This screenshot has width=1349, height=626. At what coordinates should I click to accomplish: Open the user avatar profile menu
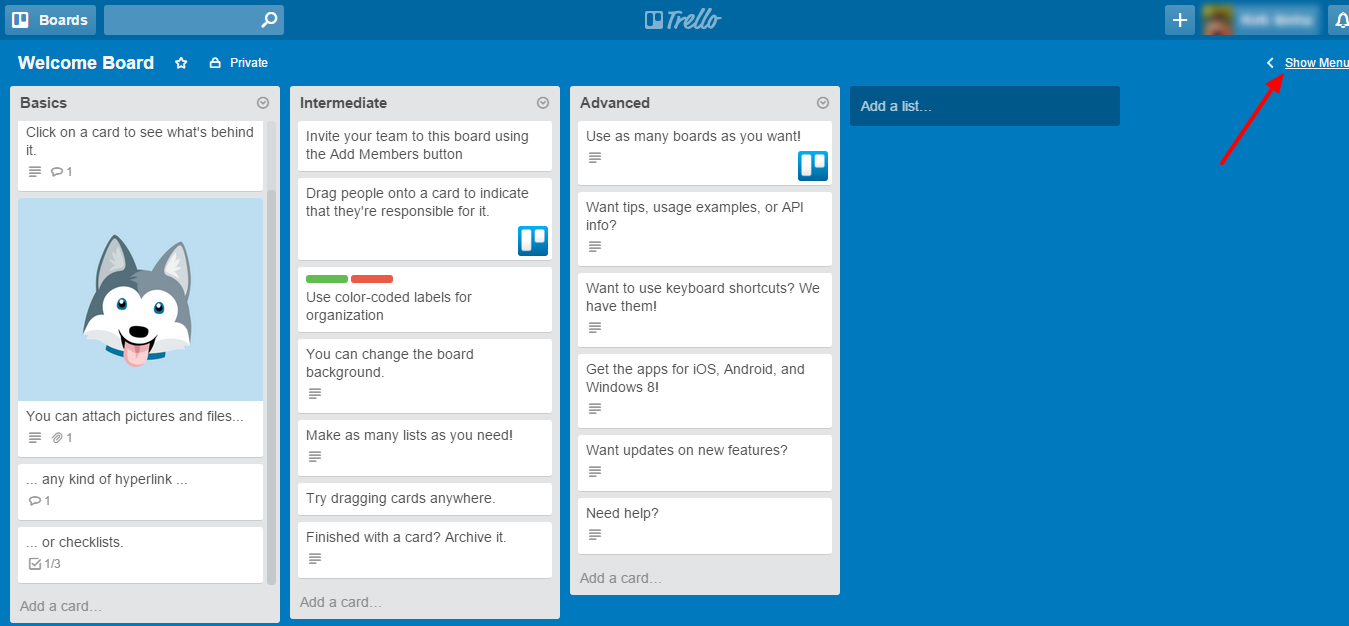(1260, 20)
